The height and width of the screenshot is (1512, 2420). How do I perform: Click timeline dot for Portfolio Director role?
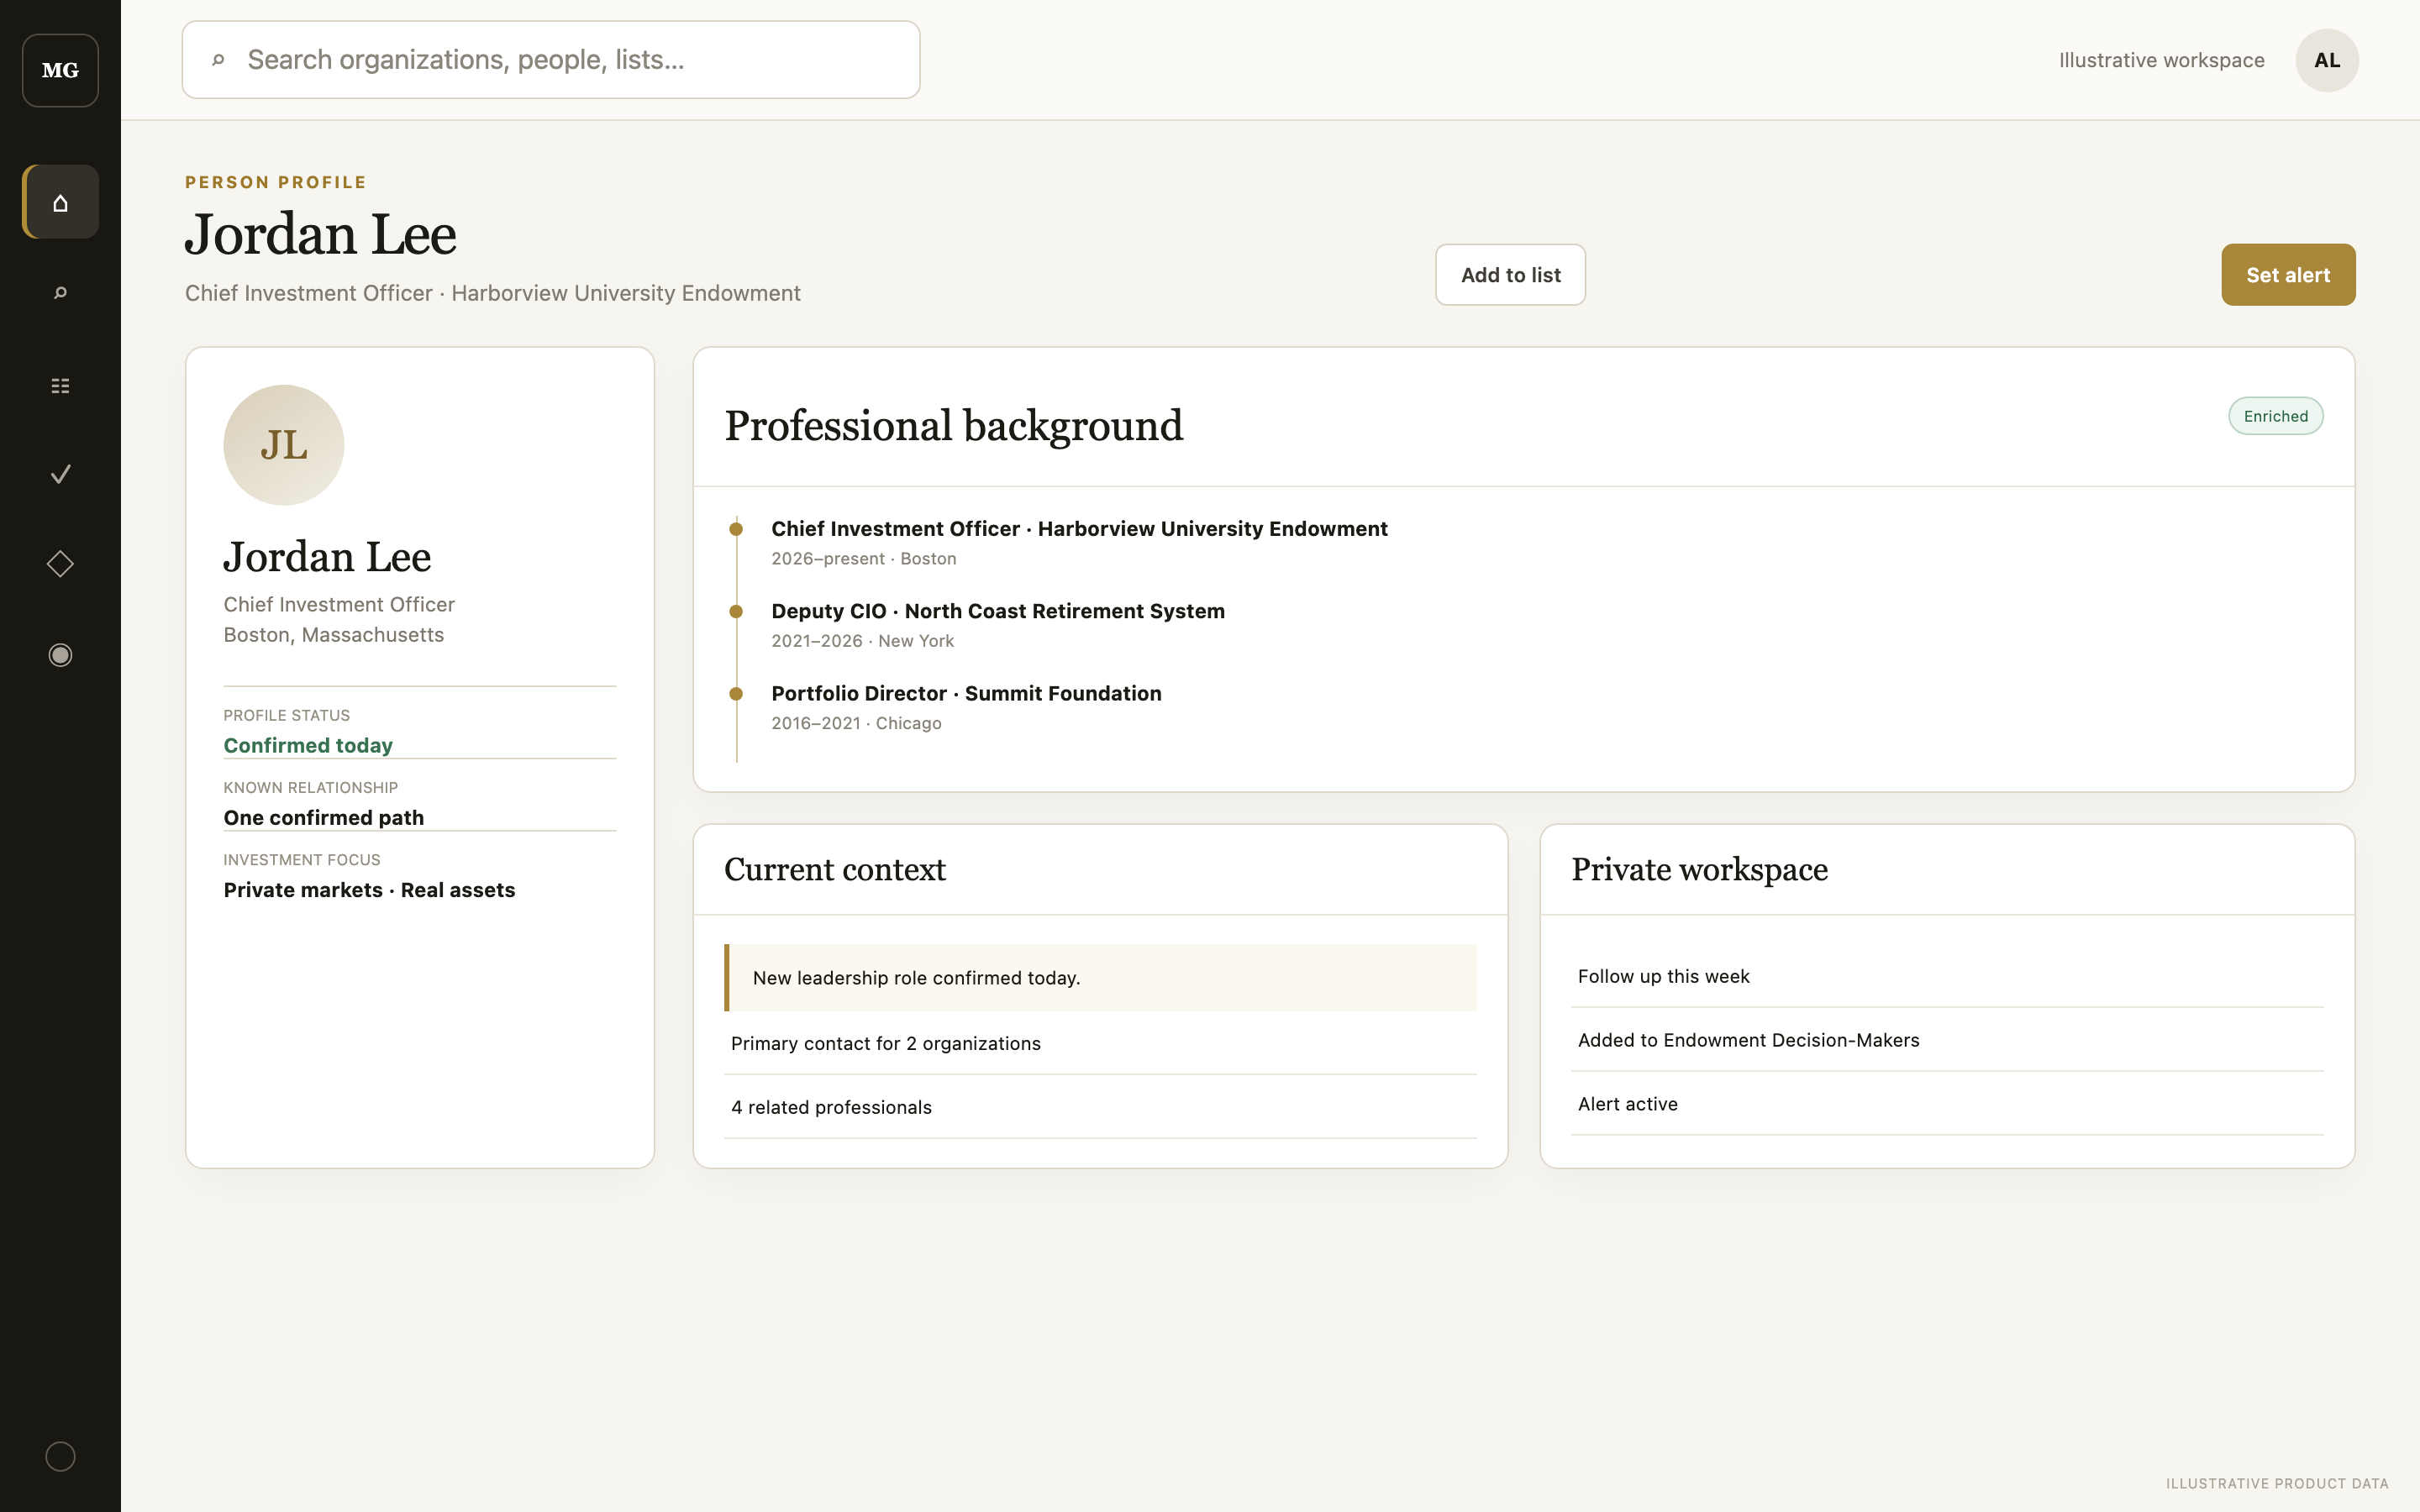click(736, 693)
